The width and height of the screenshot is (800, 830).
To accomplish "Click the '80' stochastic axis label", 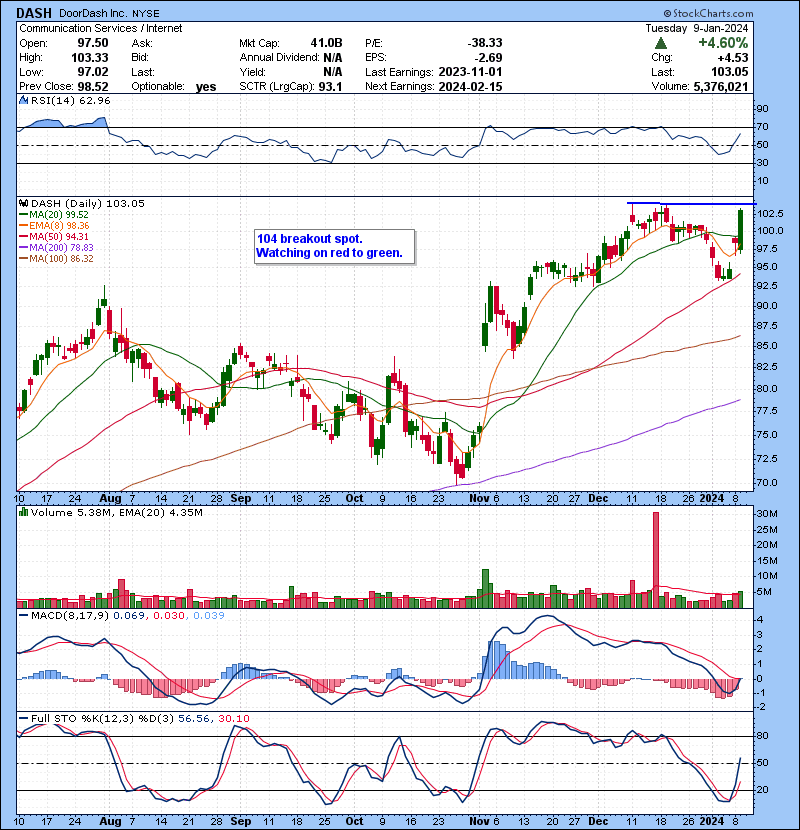I will tap(762, 736).
